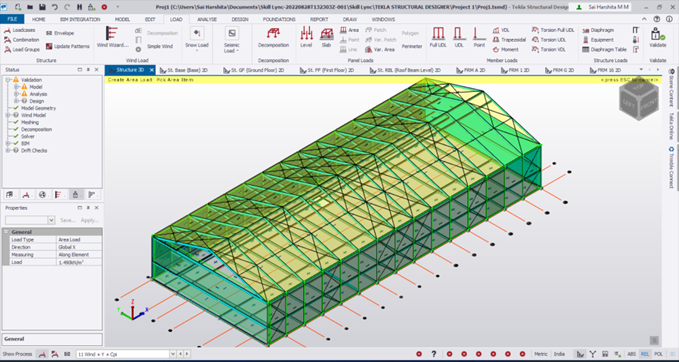Open the FRM A 2D view tab

click(x=470, y=70)
